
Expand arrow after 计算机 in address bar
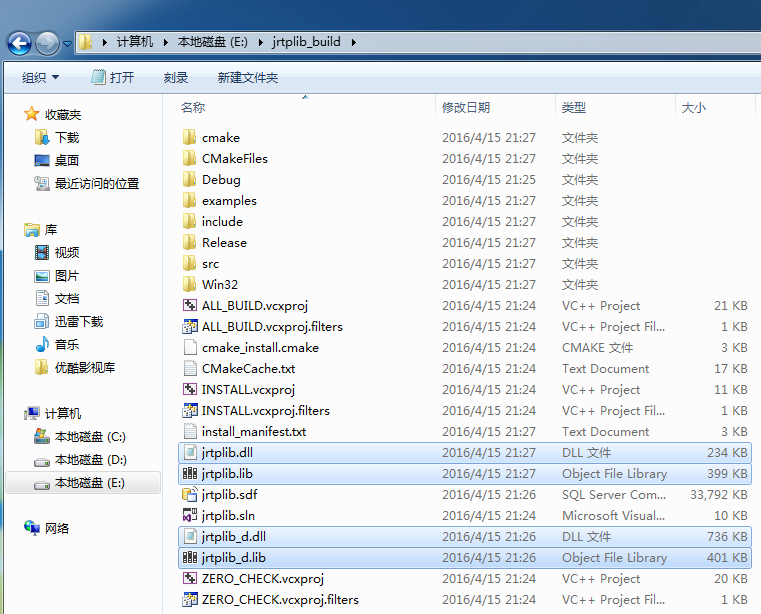tap(165, 42)
